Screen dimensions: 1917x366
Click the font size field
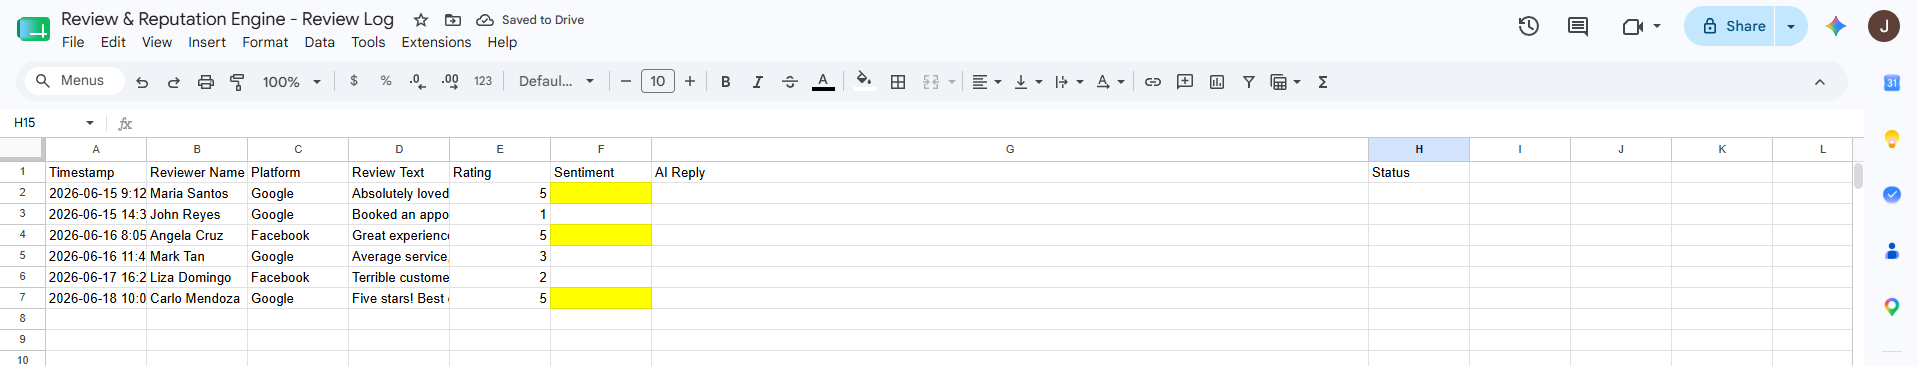[657, 81]
